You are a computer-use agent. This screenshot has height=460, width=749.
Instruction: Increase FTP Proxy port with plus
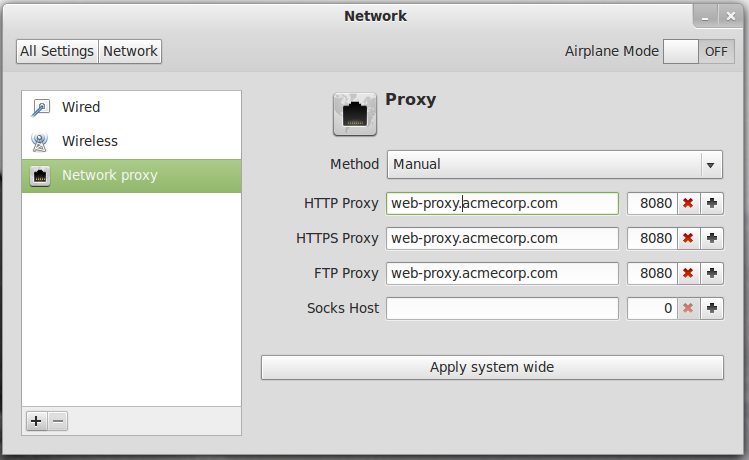(x=712, y=273)
